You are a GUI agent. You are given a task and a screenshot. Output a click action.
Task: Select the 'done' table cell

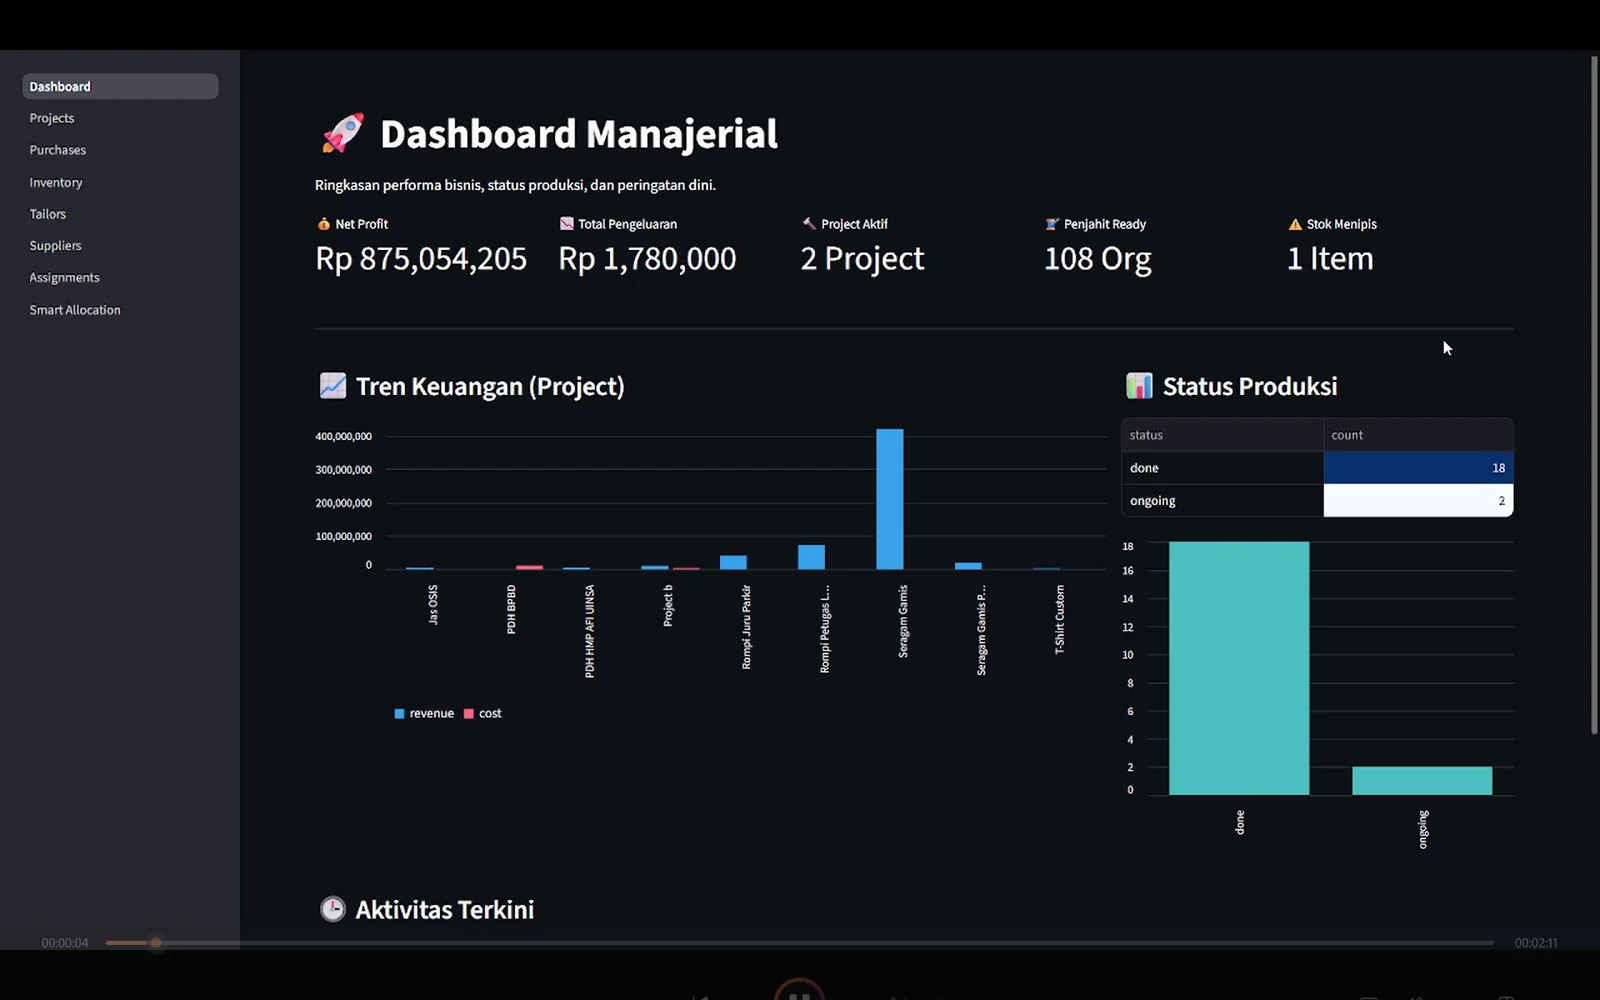click(x=1223, y=468)
